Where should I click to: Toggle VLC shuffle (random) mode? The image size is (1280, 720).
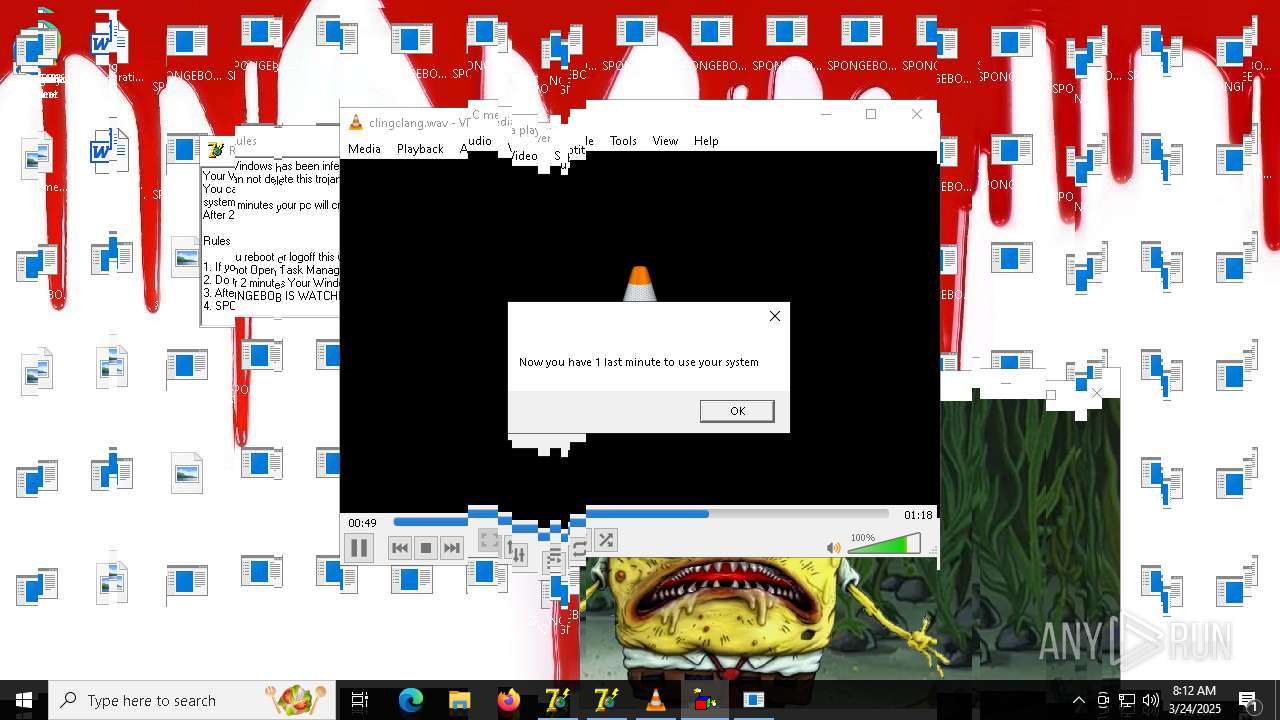(606, 540)
